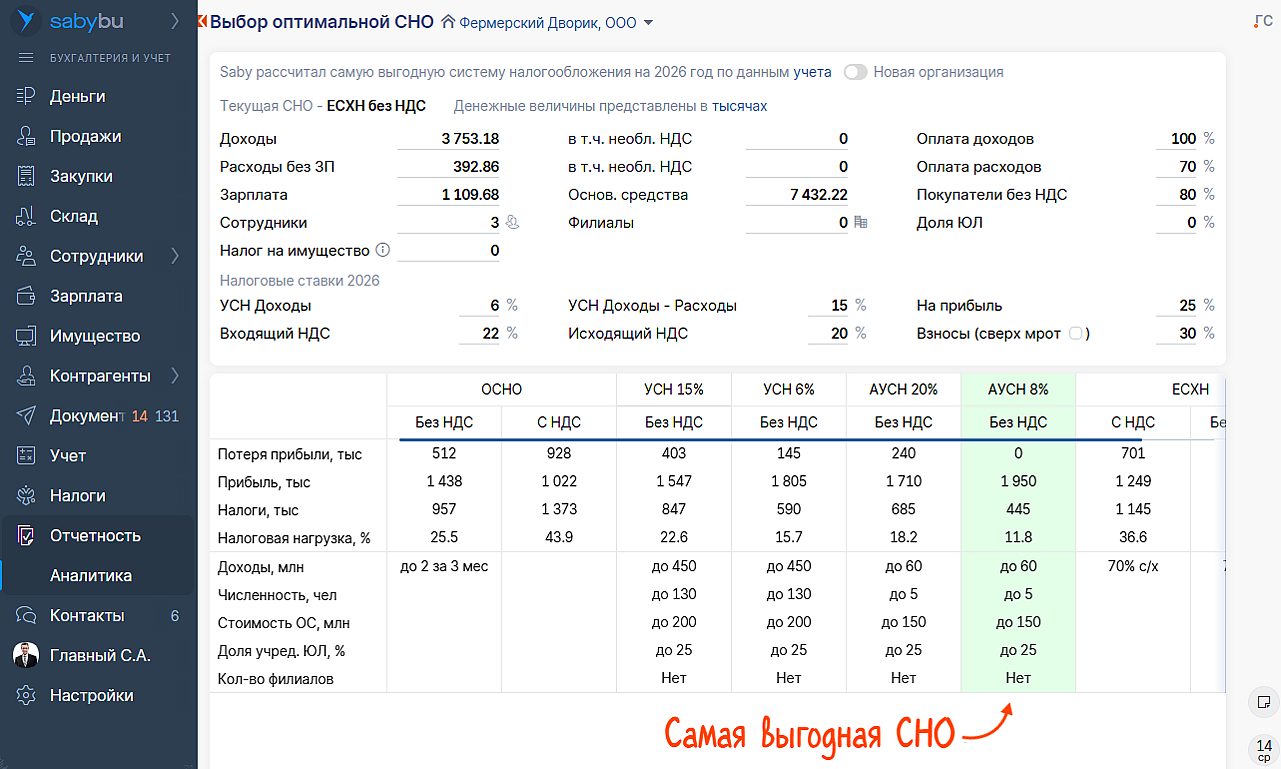Check the сверх мрот checkbox

point(1075,333)
